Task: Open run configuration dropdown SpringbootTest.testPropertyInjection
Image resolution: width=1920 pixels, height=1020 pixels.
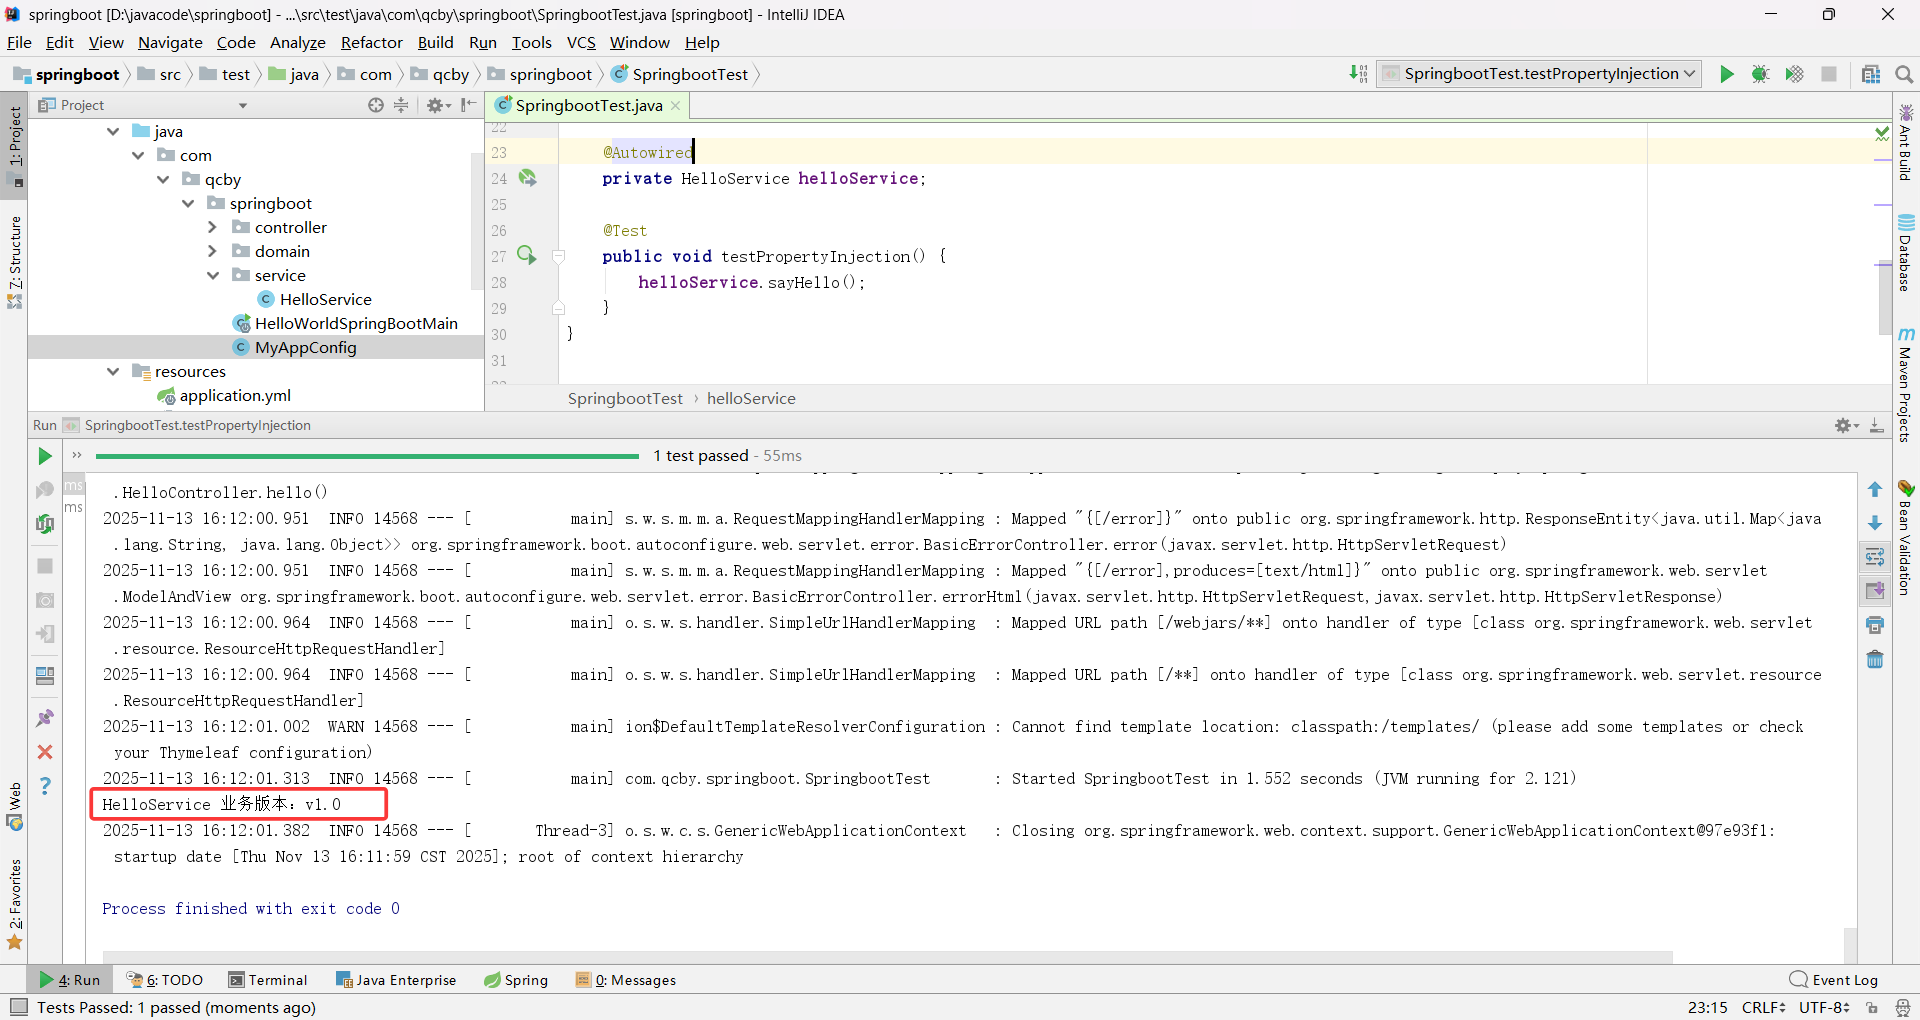Action: [x=1539, y=74]
